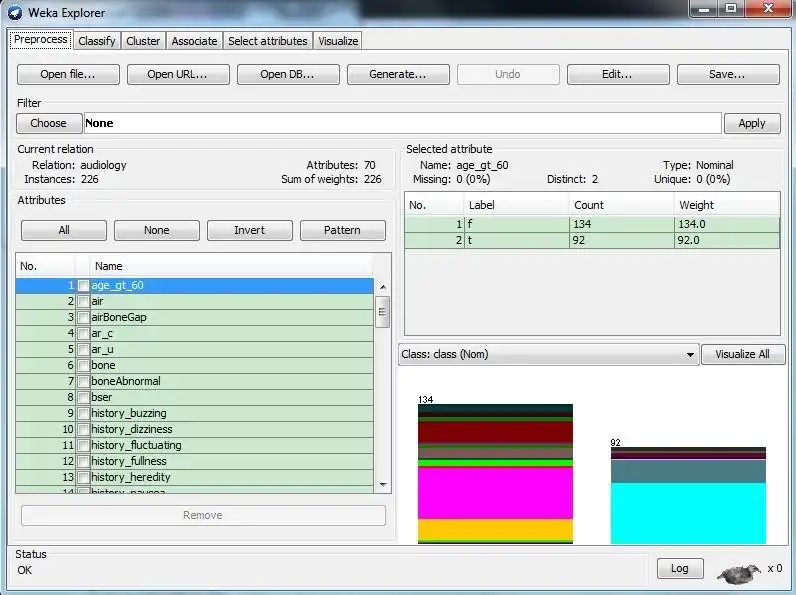Select the history_fullness attribute row
Viewport: 796px width, 595px height.
tap(195, 461)
